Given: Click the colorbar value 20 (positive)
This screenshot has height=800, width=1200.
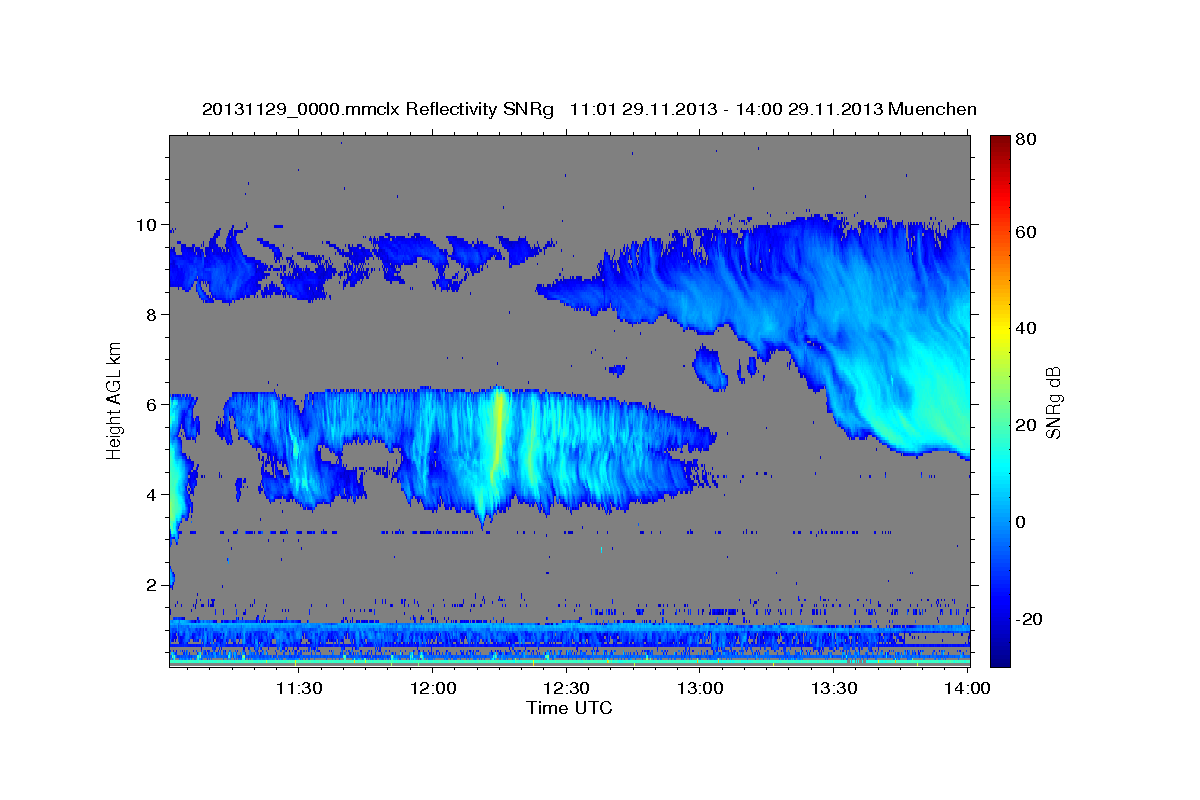Looking at the screenshot, I should (1026, 425).
